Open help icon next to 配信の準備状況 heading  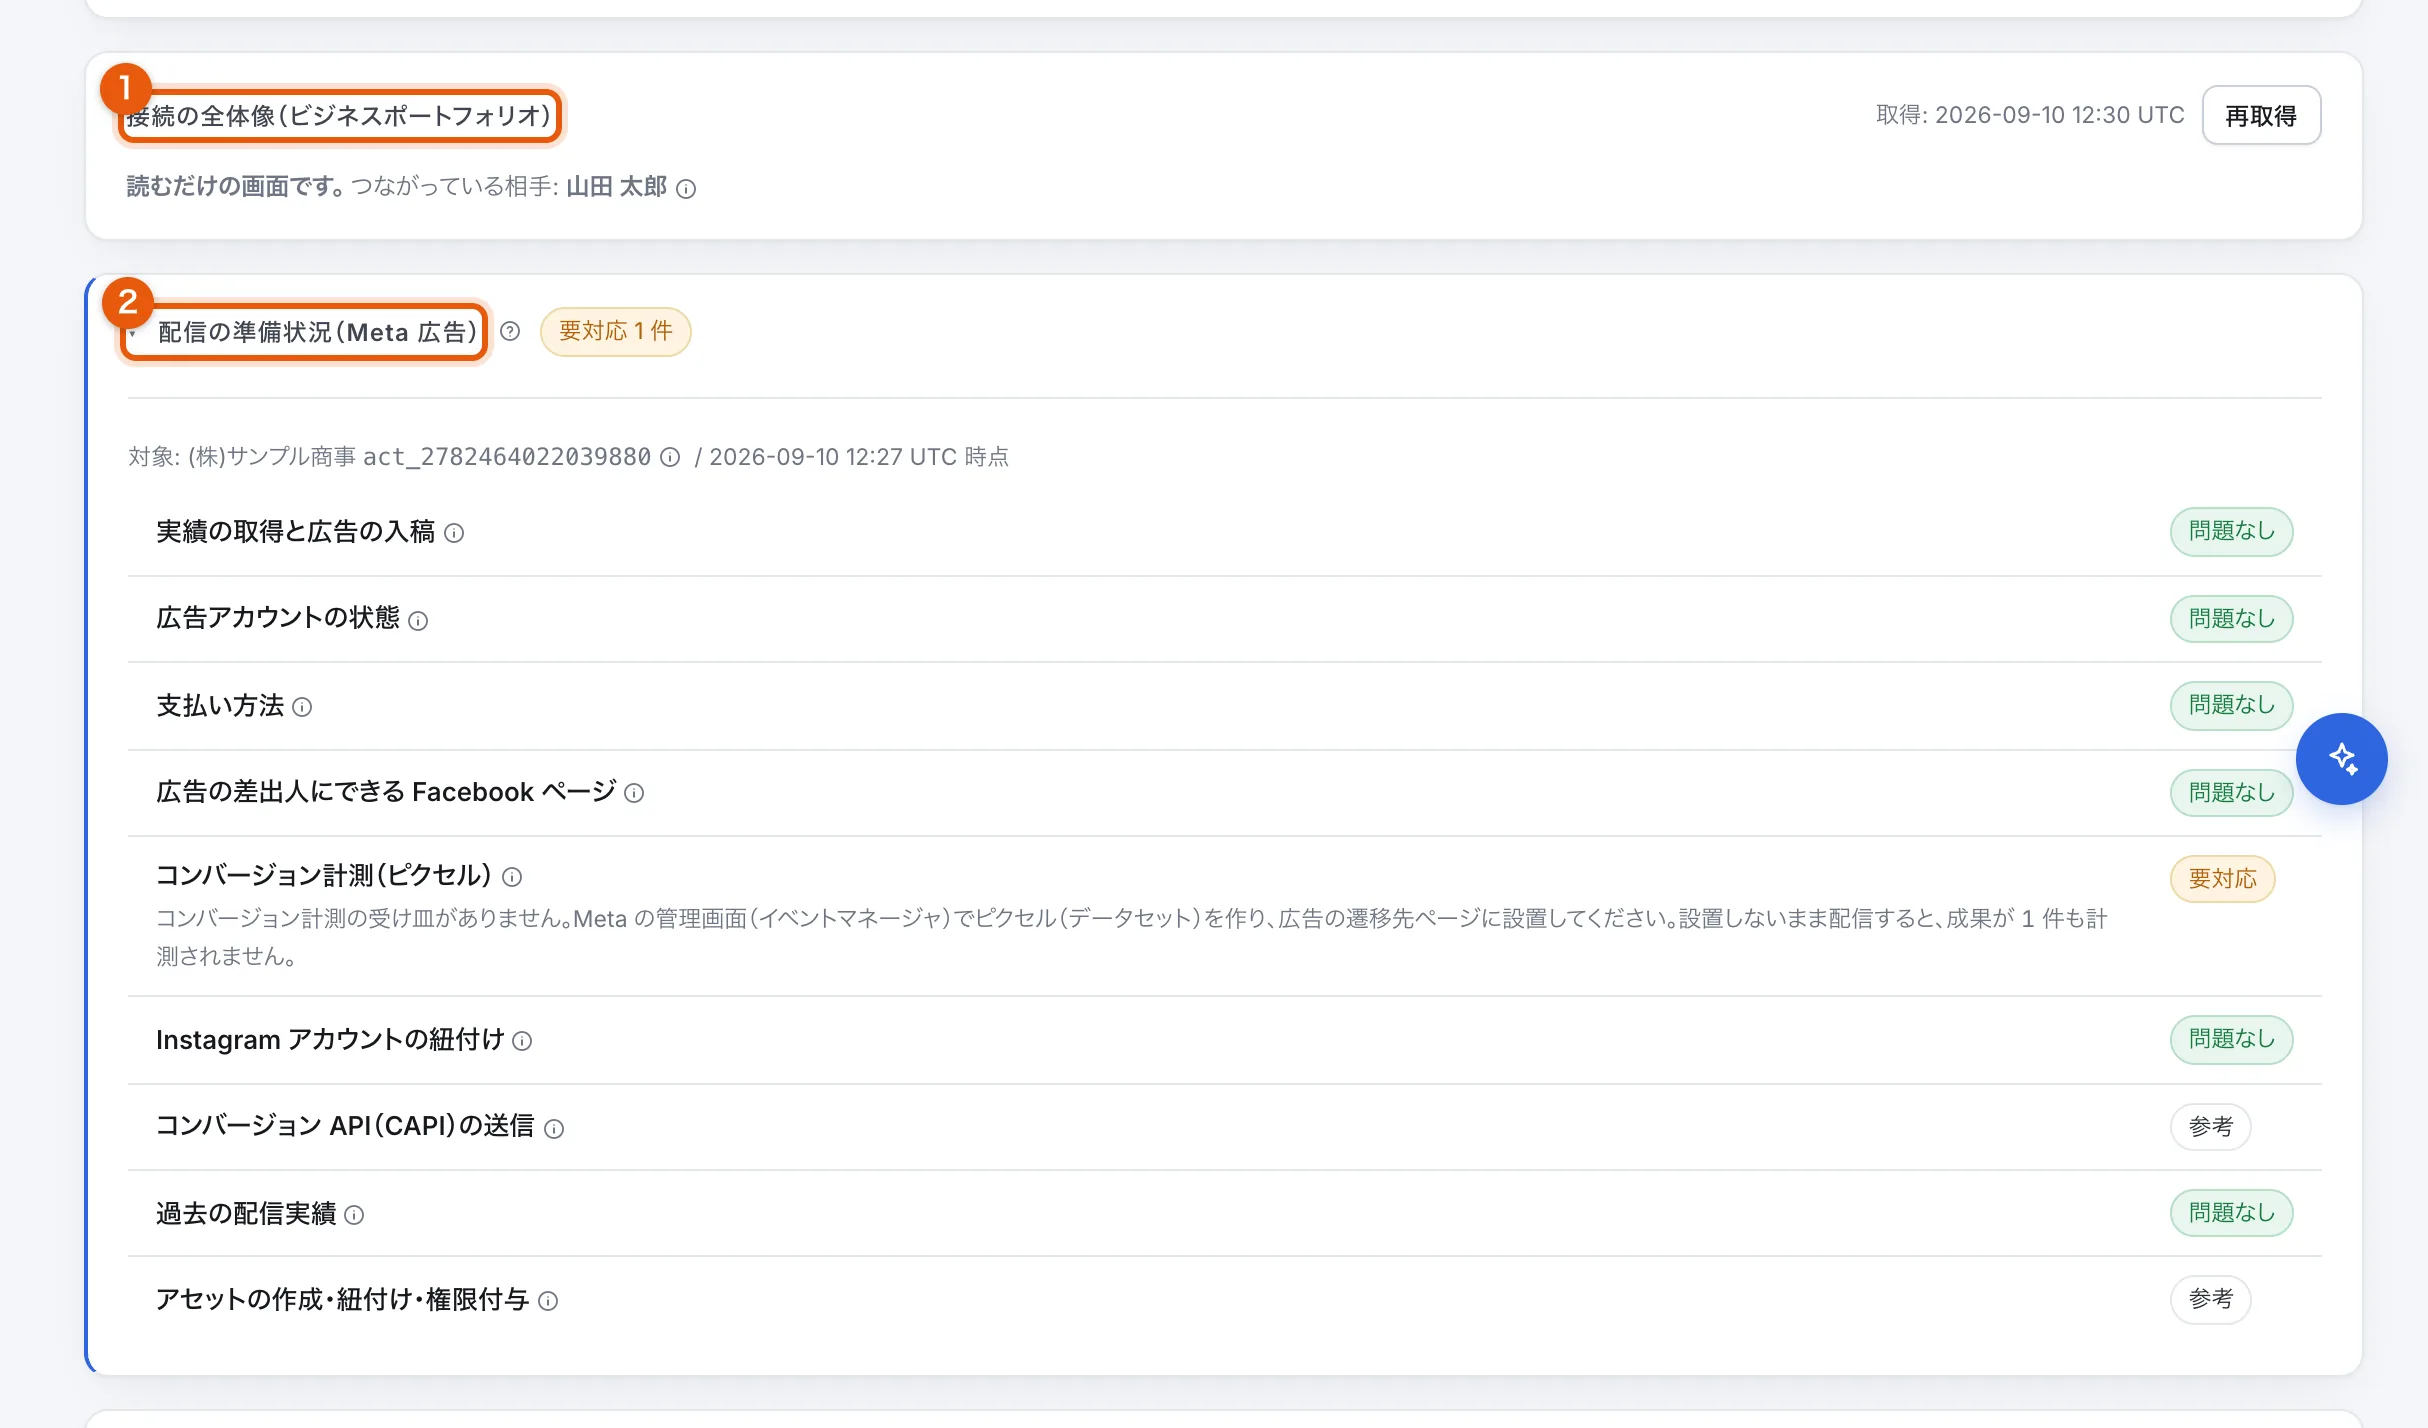coord(510,332)
